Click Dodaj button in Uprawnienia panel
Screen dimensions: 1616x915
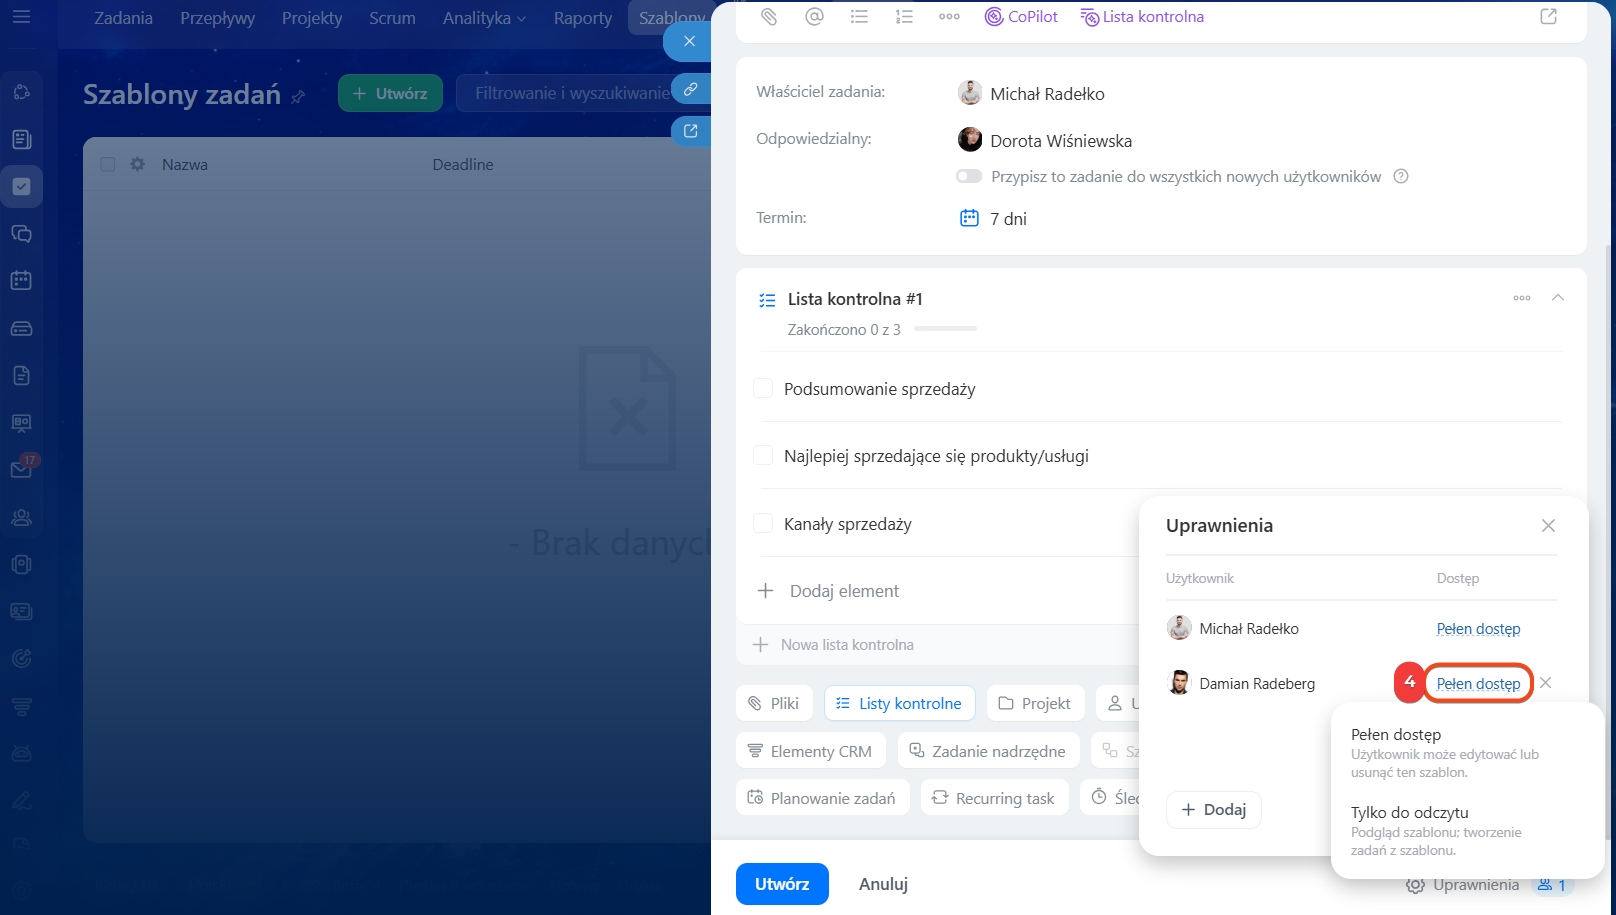[x=1213, y=810]
